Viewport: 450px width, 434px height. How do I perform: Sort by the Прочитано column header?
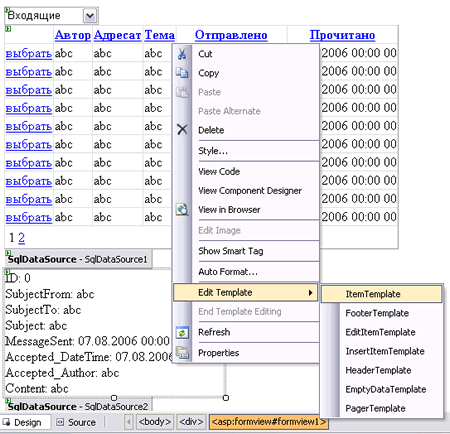[x=342, y=35]
